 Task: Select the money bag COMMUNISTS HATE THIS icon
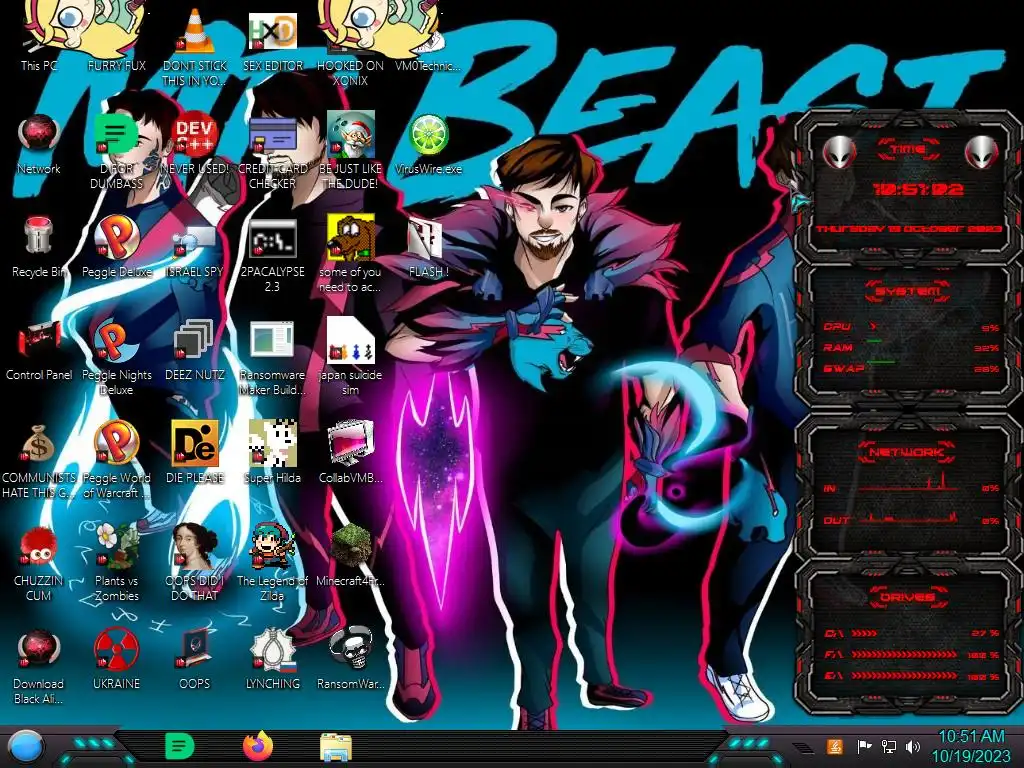(39, 444)
